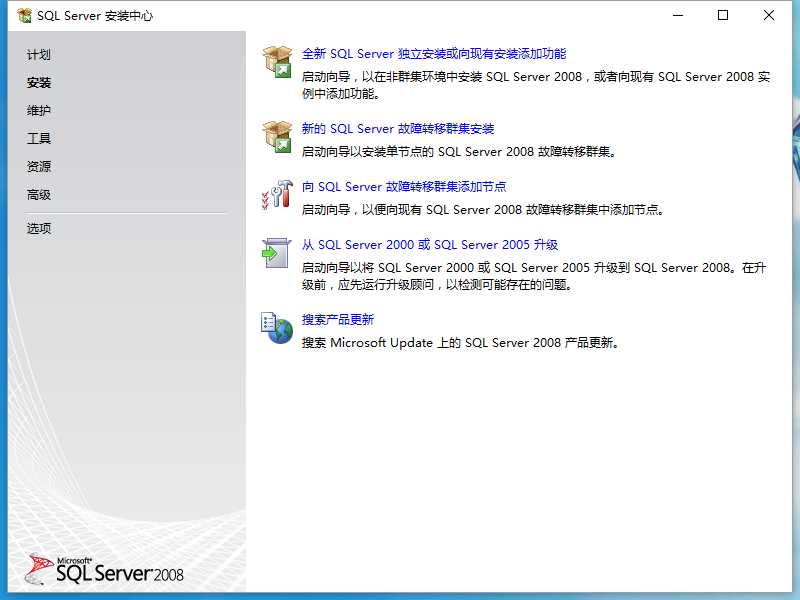The height and width of the screenshot is (600, 800).
Task: Switch to the 资源 section
Action: (39, 166)
